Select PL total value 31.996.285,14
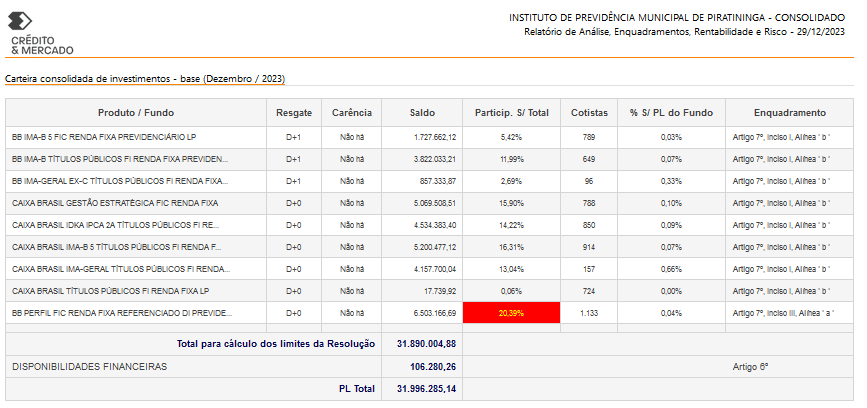This screenshot has width=867, height=408. click(426, 389)
